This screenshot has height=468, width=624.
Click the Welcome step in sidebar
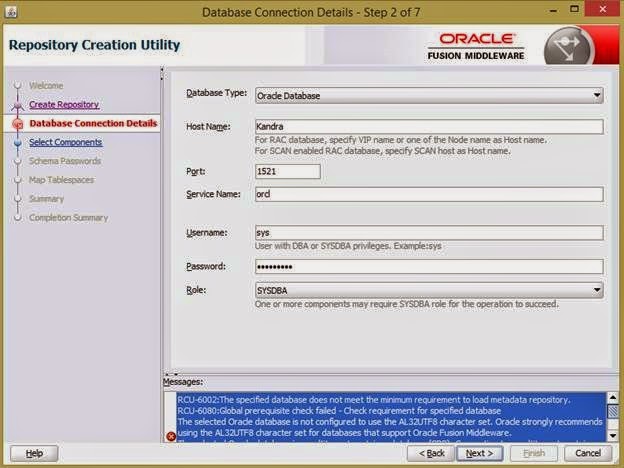pyautogui.click(x=46, y=86)
